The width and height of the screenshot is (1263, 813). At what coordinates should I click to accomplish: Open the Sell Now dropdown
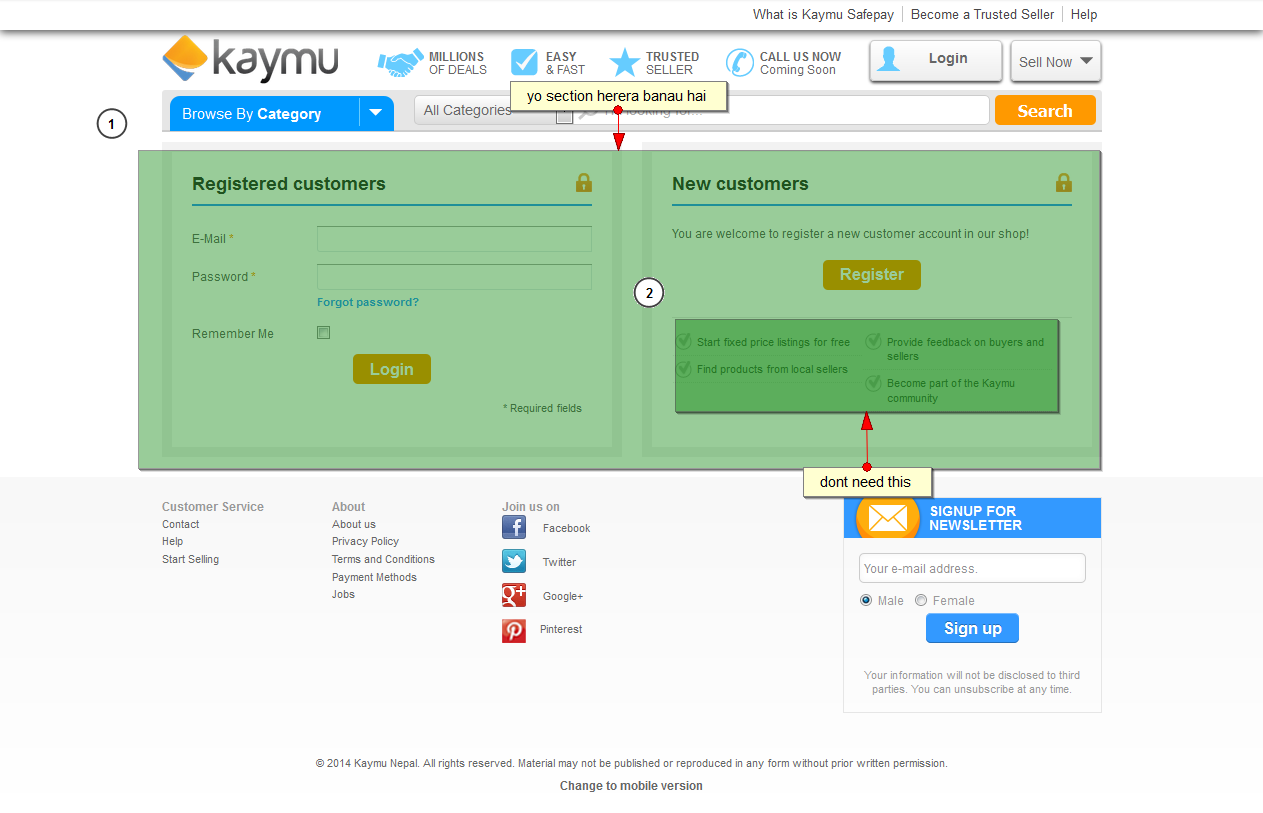[1056, 61]
